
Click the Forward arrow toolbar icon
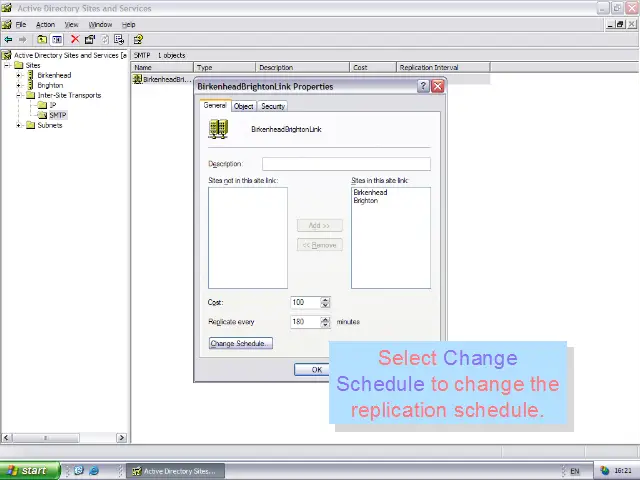point(22,40)
